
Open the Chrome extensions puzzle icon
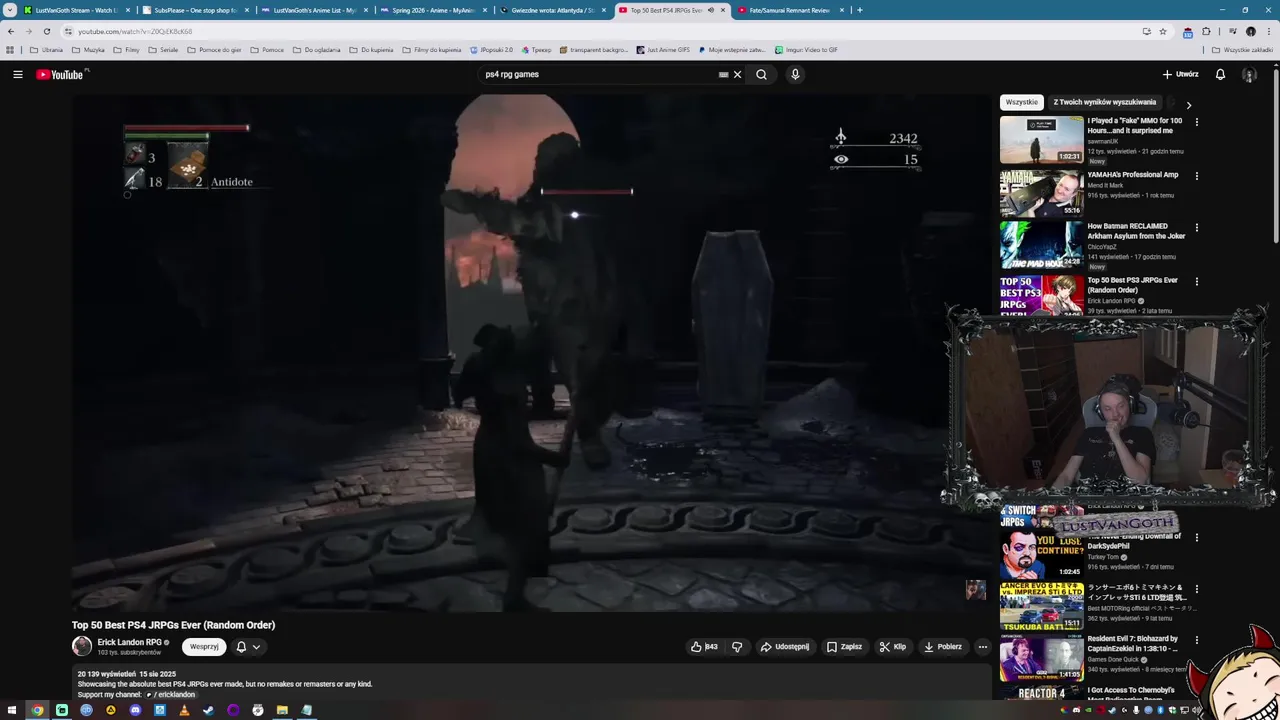(x=1206, y=31)
